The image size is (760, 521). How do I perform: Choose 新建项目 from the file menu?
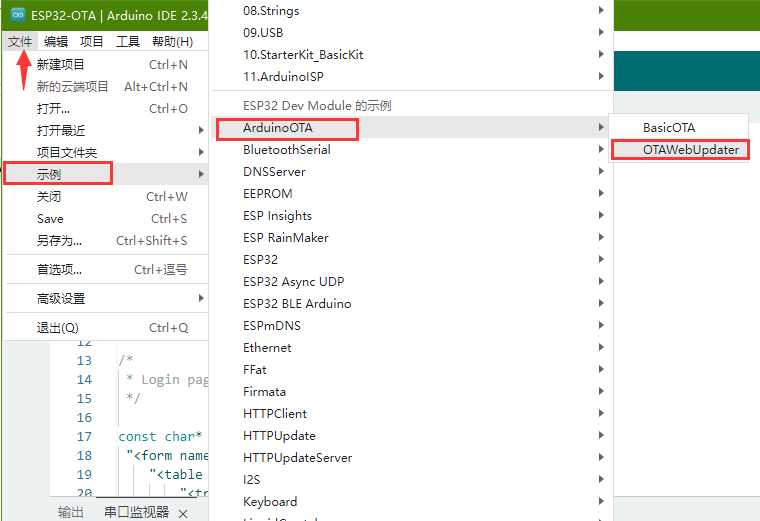106,64
